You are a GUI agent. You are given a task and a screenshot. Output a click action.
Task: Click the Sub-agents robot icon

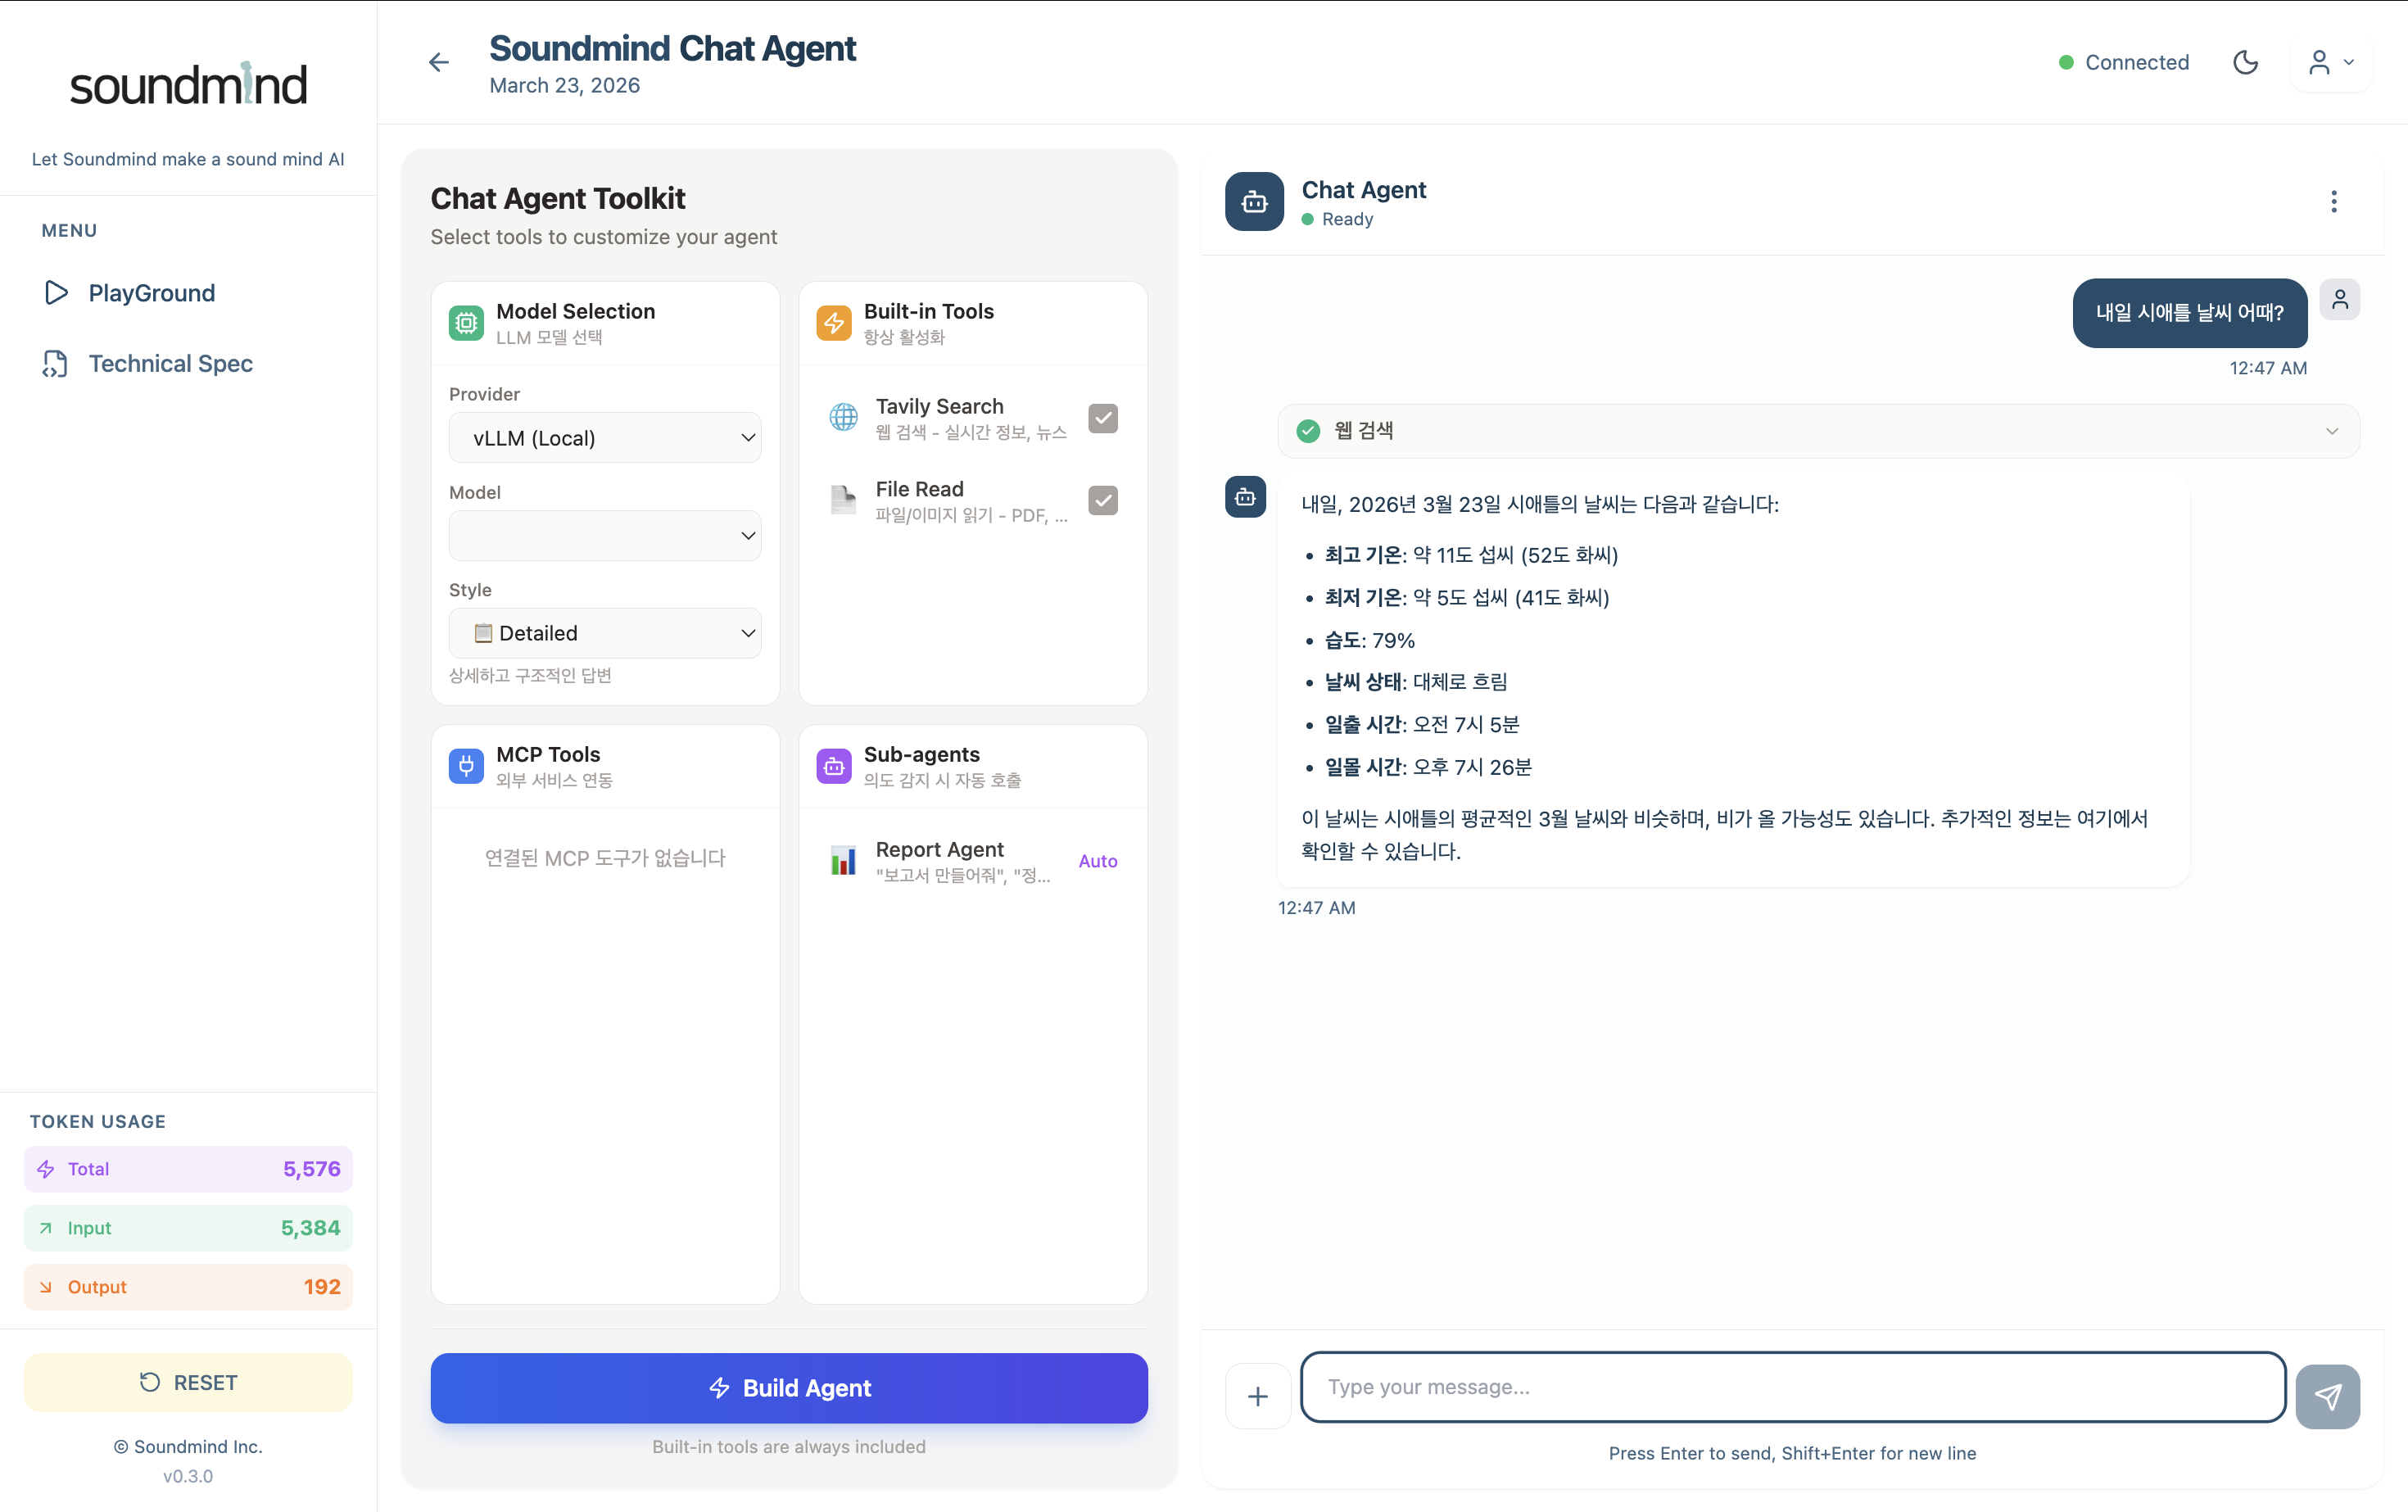(x=834, y=766)
